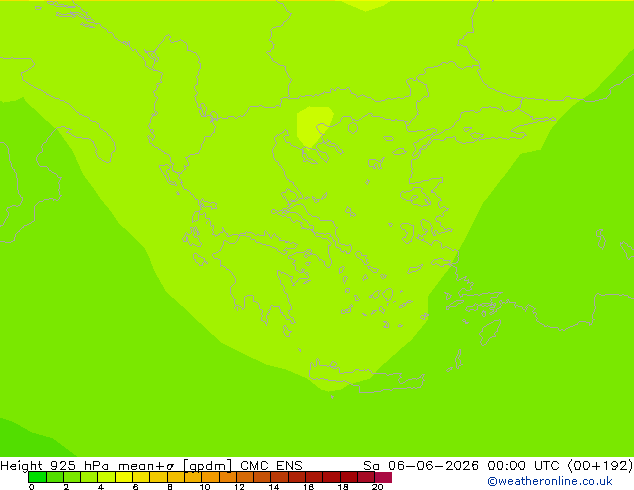Click the '00:00 UTC' time text
Screen dimensions: 634x490
click(524, 466)
